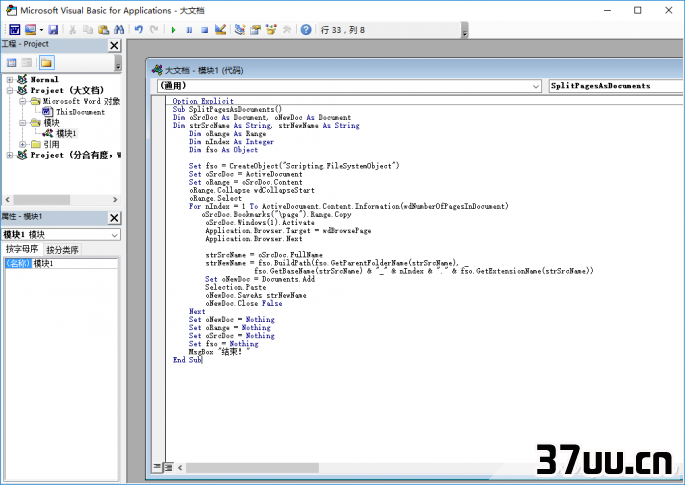Screen dimensions: 685x485
Task: Open the (通用) object dropdown
Action: (536, 86)
